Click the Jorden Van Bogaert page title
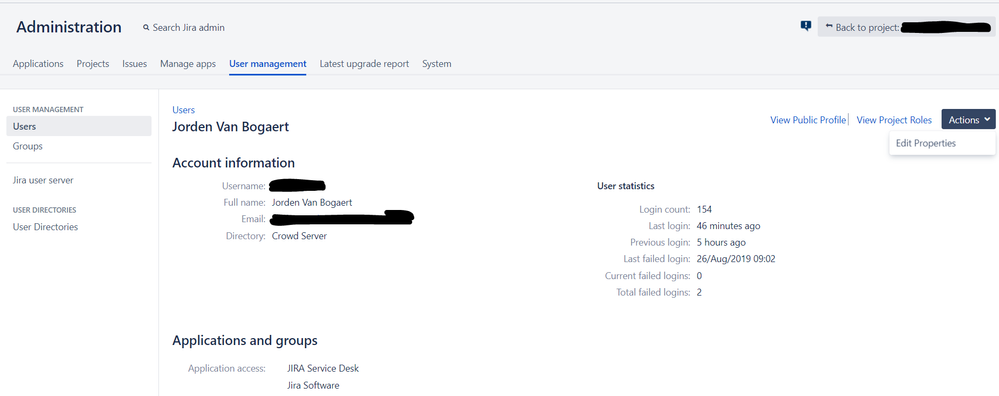The width and height of the screenshot is (999, 396). (231, 127)
